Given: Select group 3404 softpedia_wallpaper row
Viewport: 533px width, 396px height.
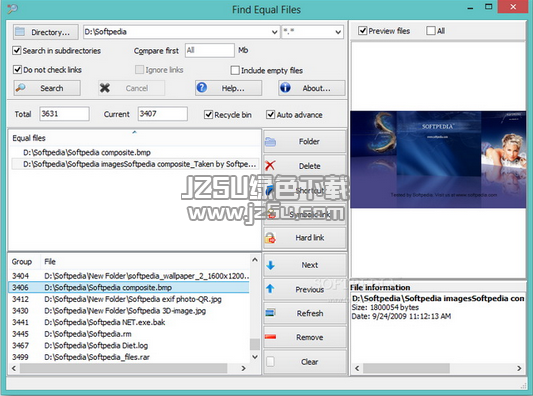Looking at the screenshot, I should (129, 276).
